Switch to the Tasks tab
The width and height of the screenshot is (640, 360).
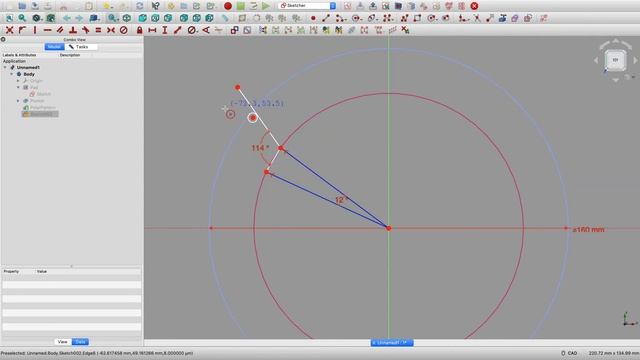click(80, 47)
